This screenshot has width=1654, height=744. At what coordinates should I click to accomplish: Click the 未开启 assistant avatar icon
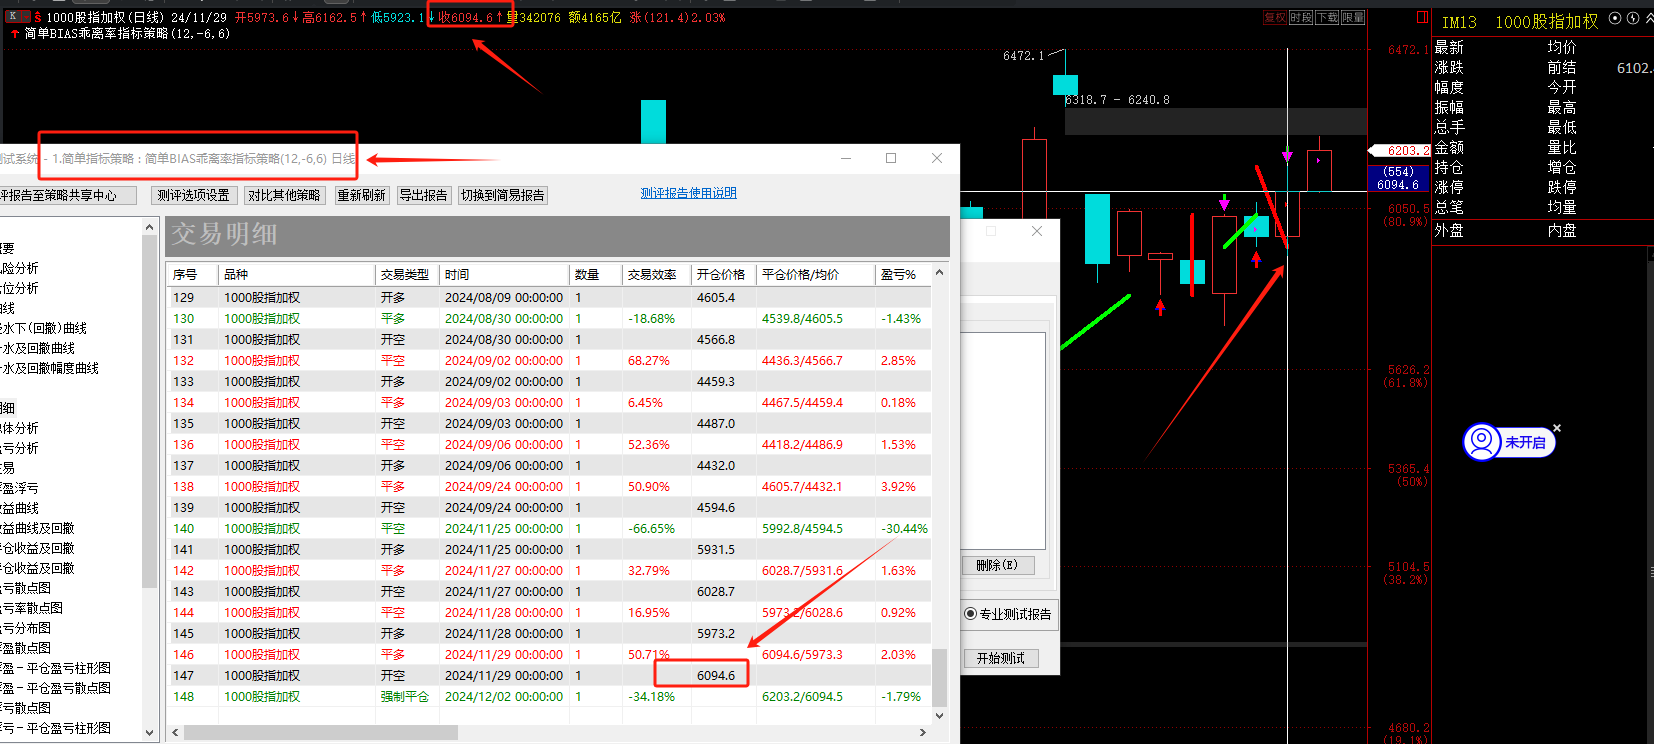(1482, 441)
